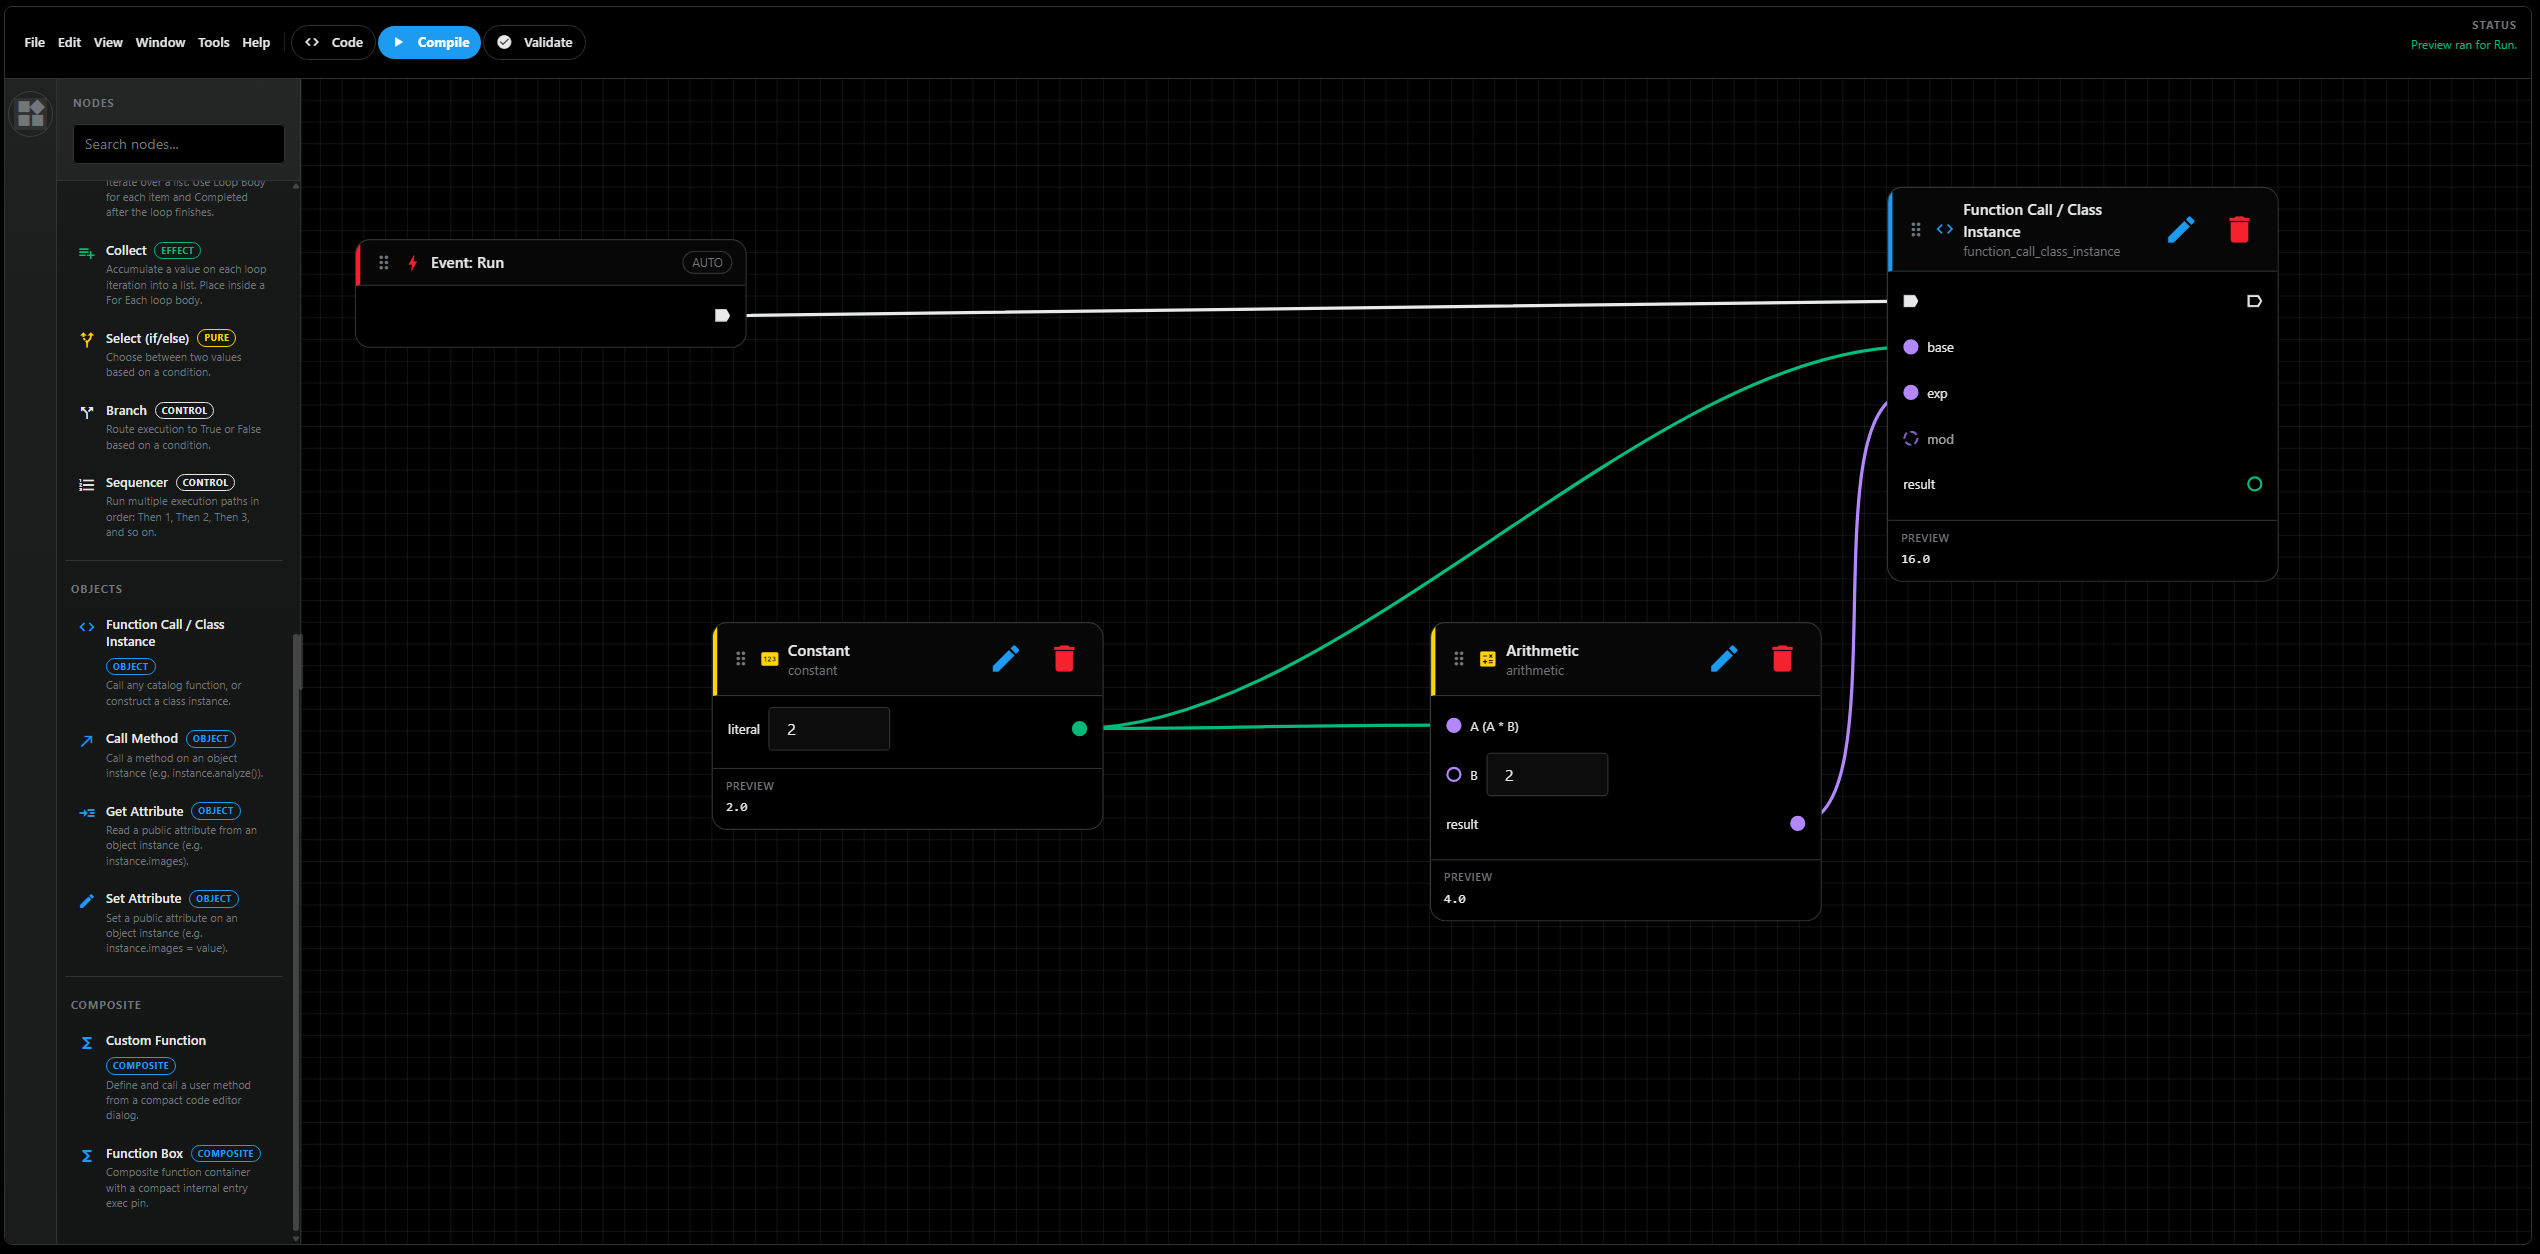Open the Tools menu

pyautogui.click(x=213, y=42)
